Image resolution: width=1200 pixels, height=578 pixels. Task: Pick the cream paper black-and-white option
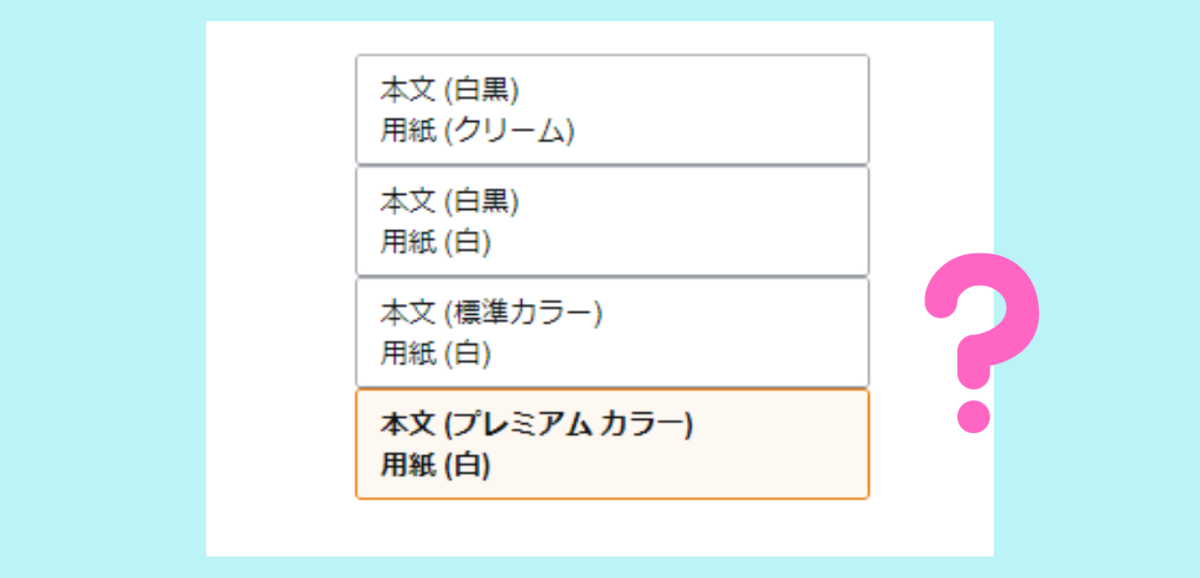pyautogui.click(x=612, y=108)
